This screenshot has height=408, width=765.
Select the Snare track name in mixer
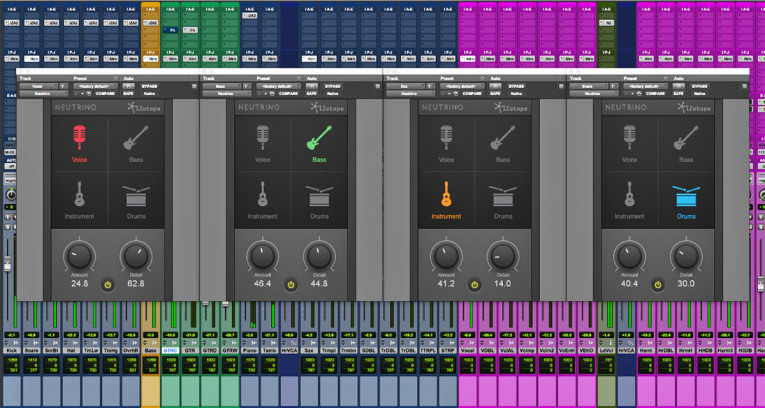tap(33, 350)
